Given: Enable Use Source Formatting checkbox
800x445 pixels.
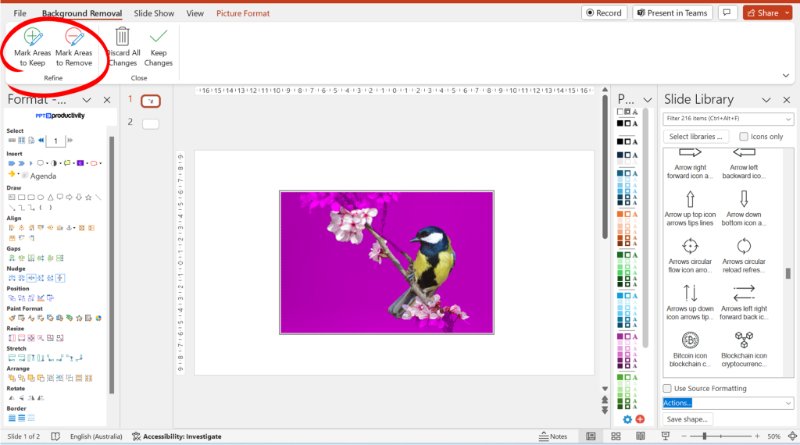Looking at the screenshot, I should click(668, 388).
